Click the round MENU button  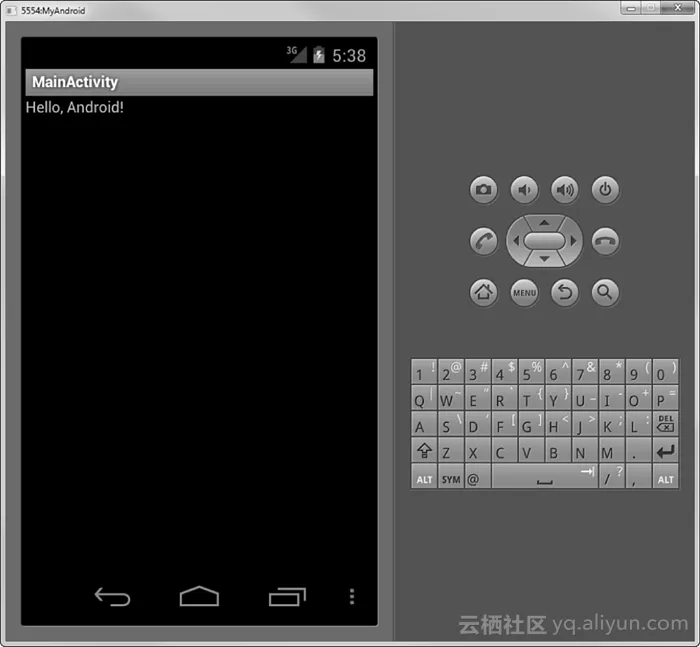pos(524,293)
